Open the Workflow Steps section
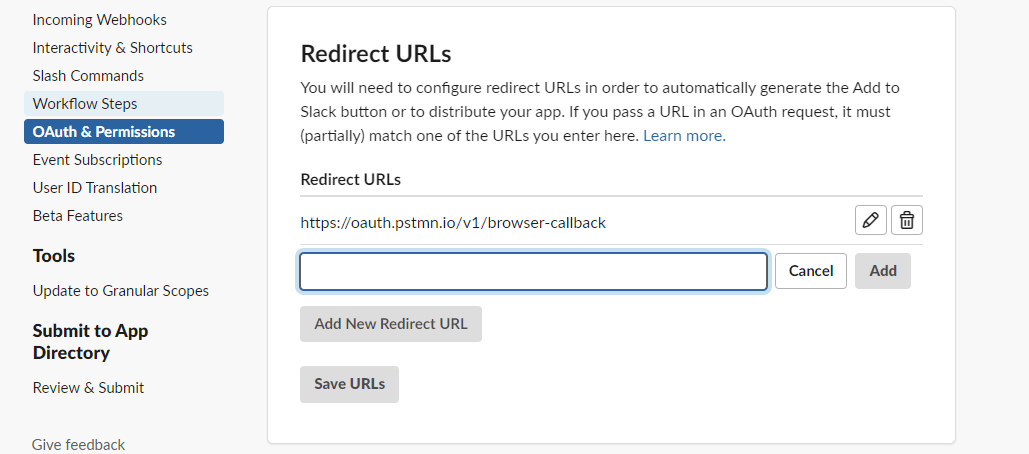This screenshot has height=454, width=1029. coord(85,104)
